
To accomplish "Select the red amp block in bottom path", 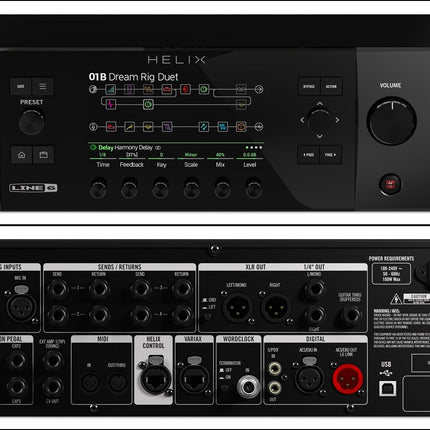I will pyautogui.click(x=111, y=127).
